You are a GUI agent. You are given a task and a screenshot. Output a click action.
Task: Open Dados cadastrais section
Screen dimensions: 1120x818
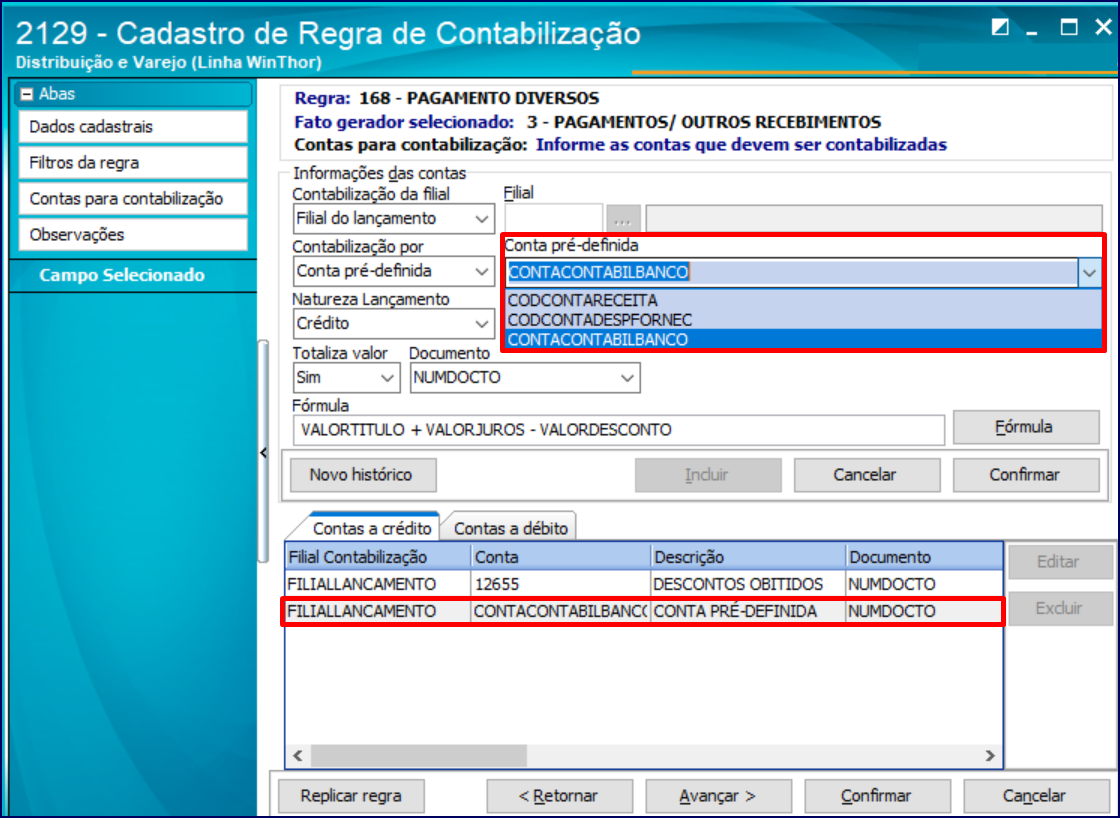click(133, 126)
